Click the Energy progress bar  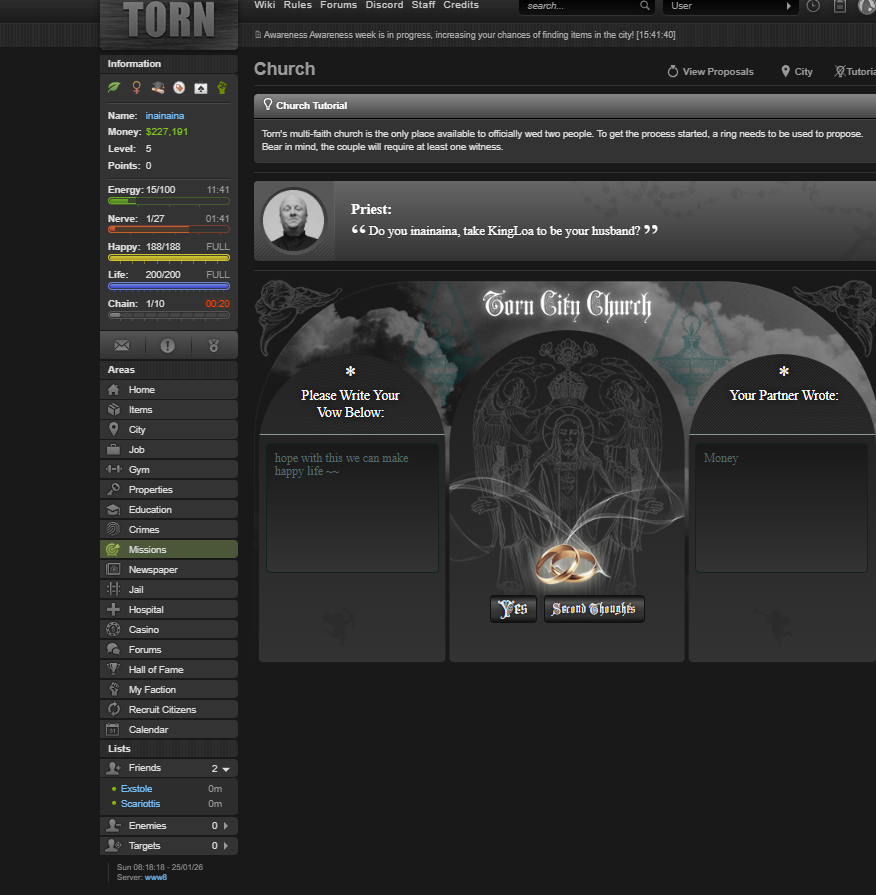point(169,201)
